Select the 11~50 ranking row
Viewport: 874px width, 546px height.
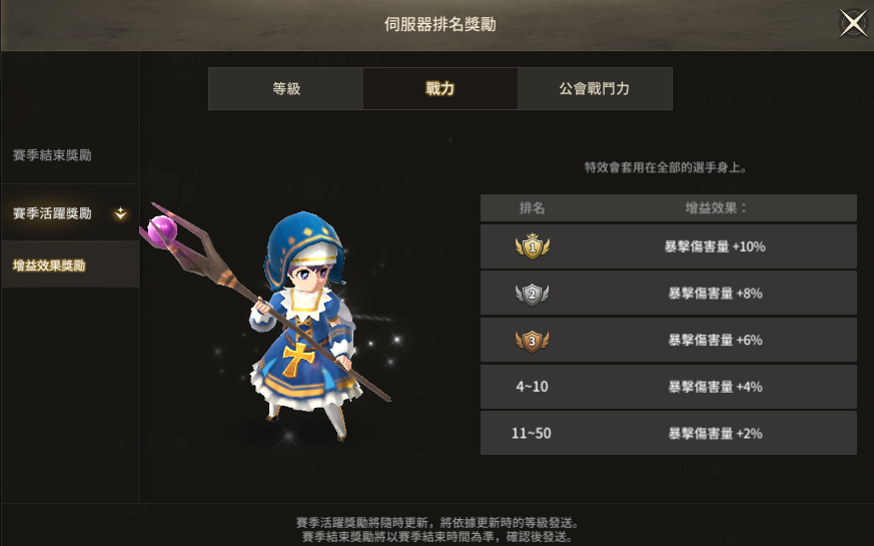click(668, 433)
